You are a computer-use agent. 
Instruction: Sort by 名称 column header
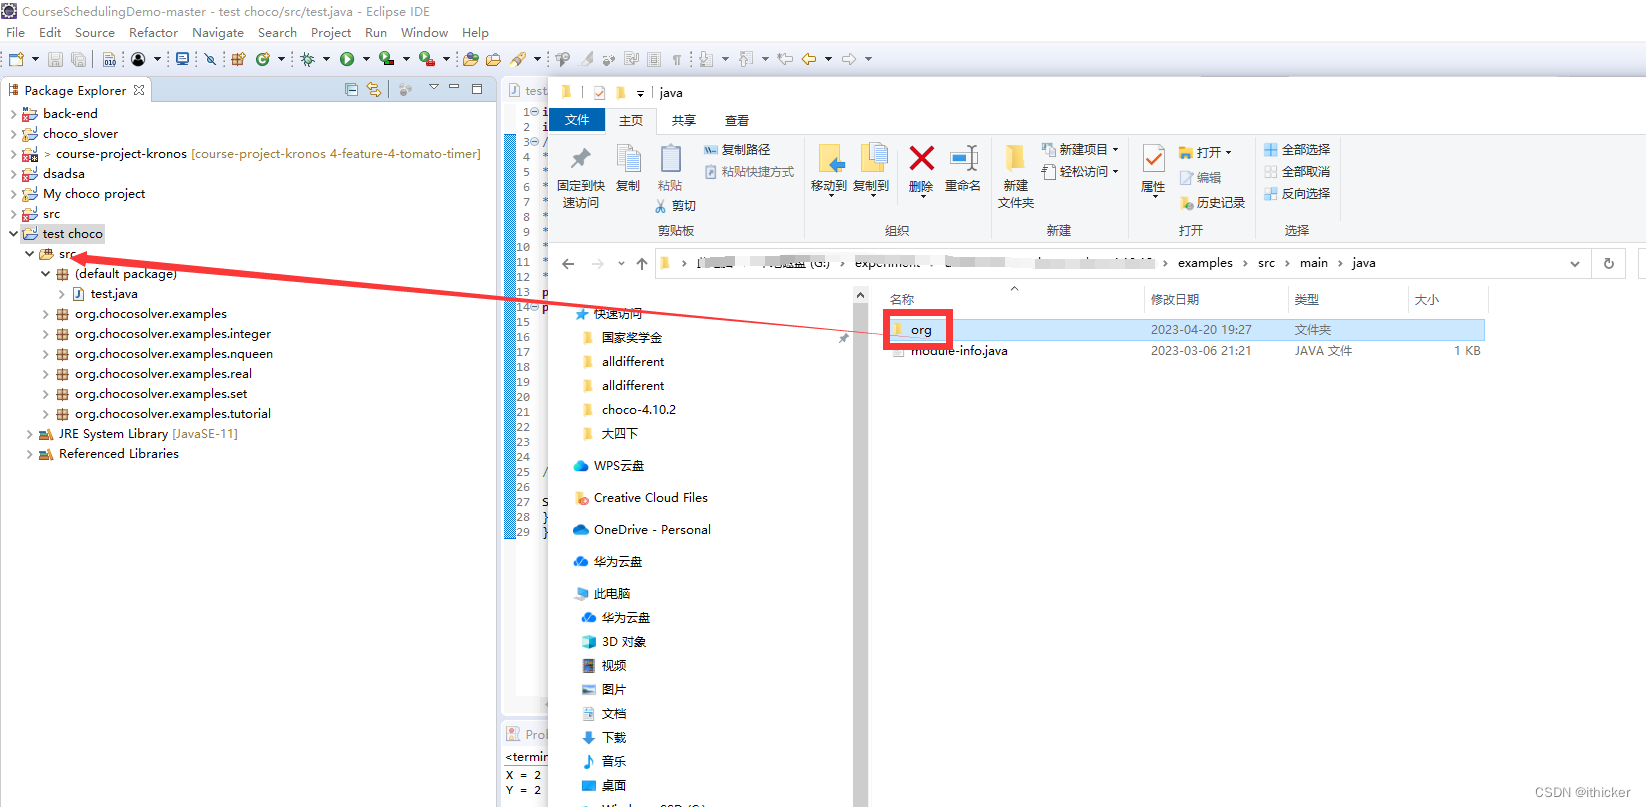[902, 299]
